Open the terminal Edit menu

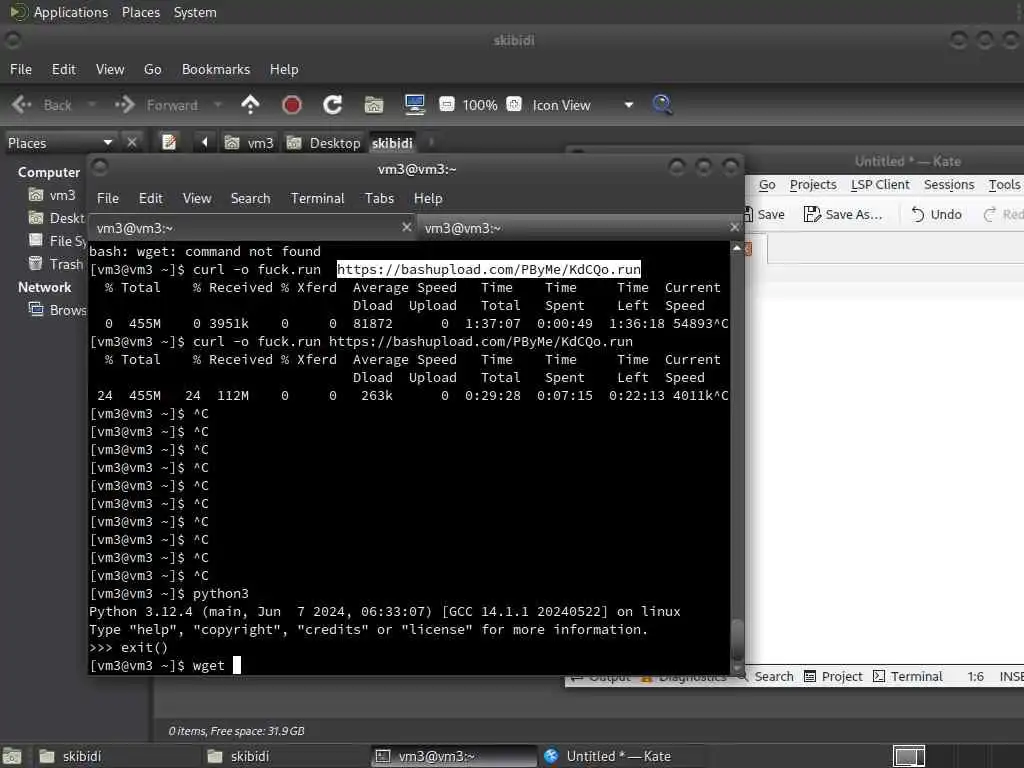(x=150, y=199)
